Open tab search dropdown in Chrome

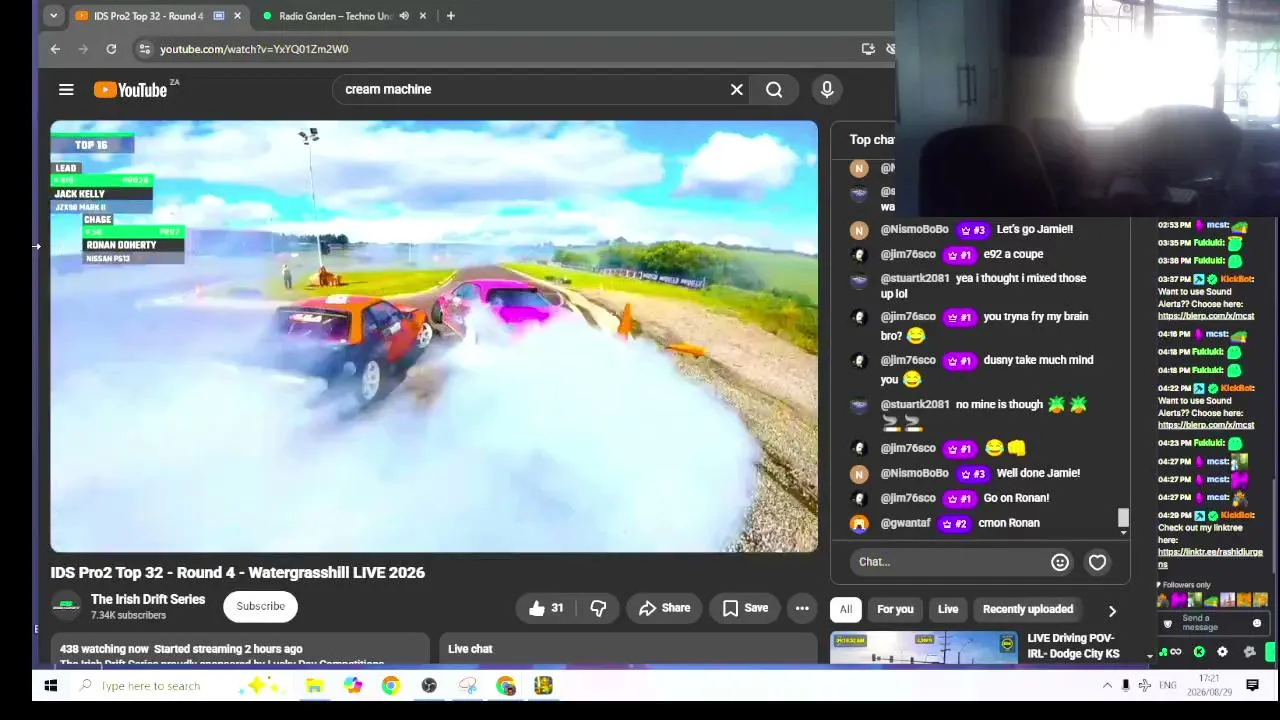click(53, 16)
